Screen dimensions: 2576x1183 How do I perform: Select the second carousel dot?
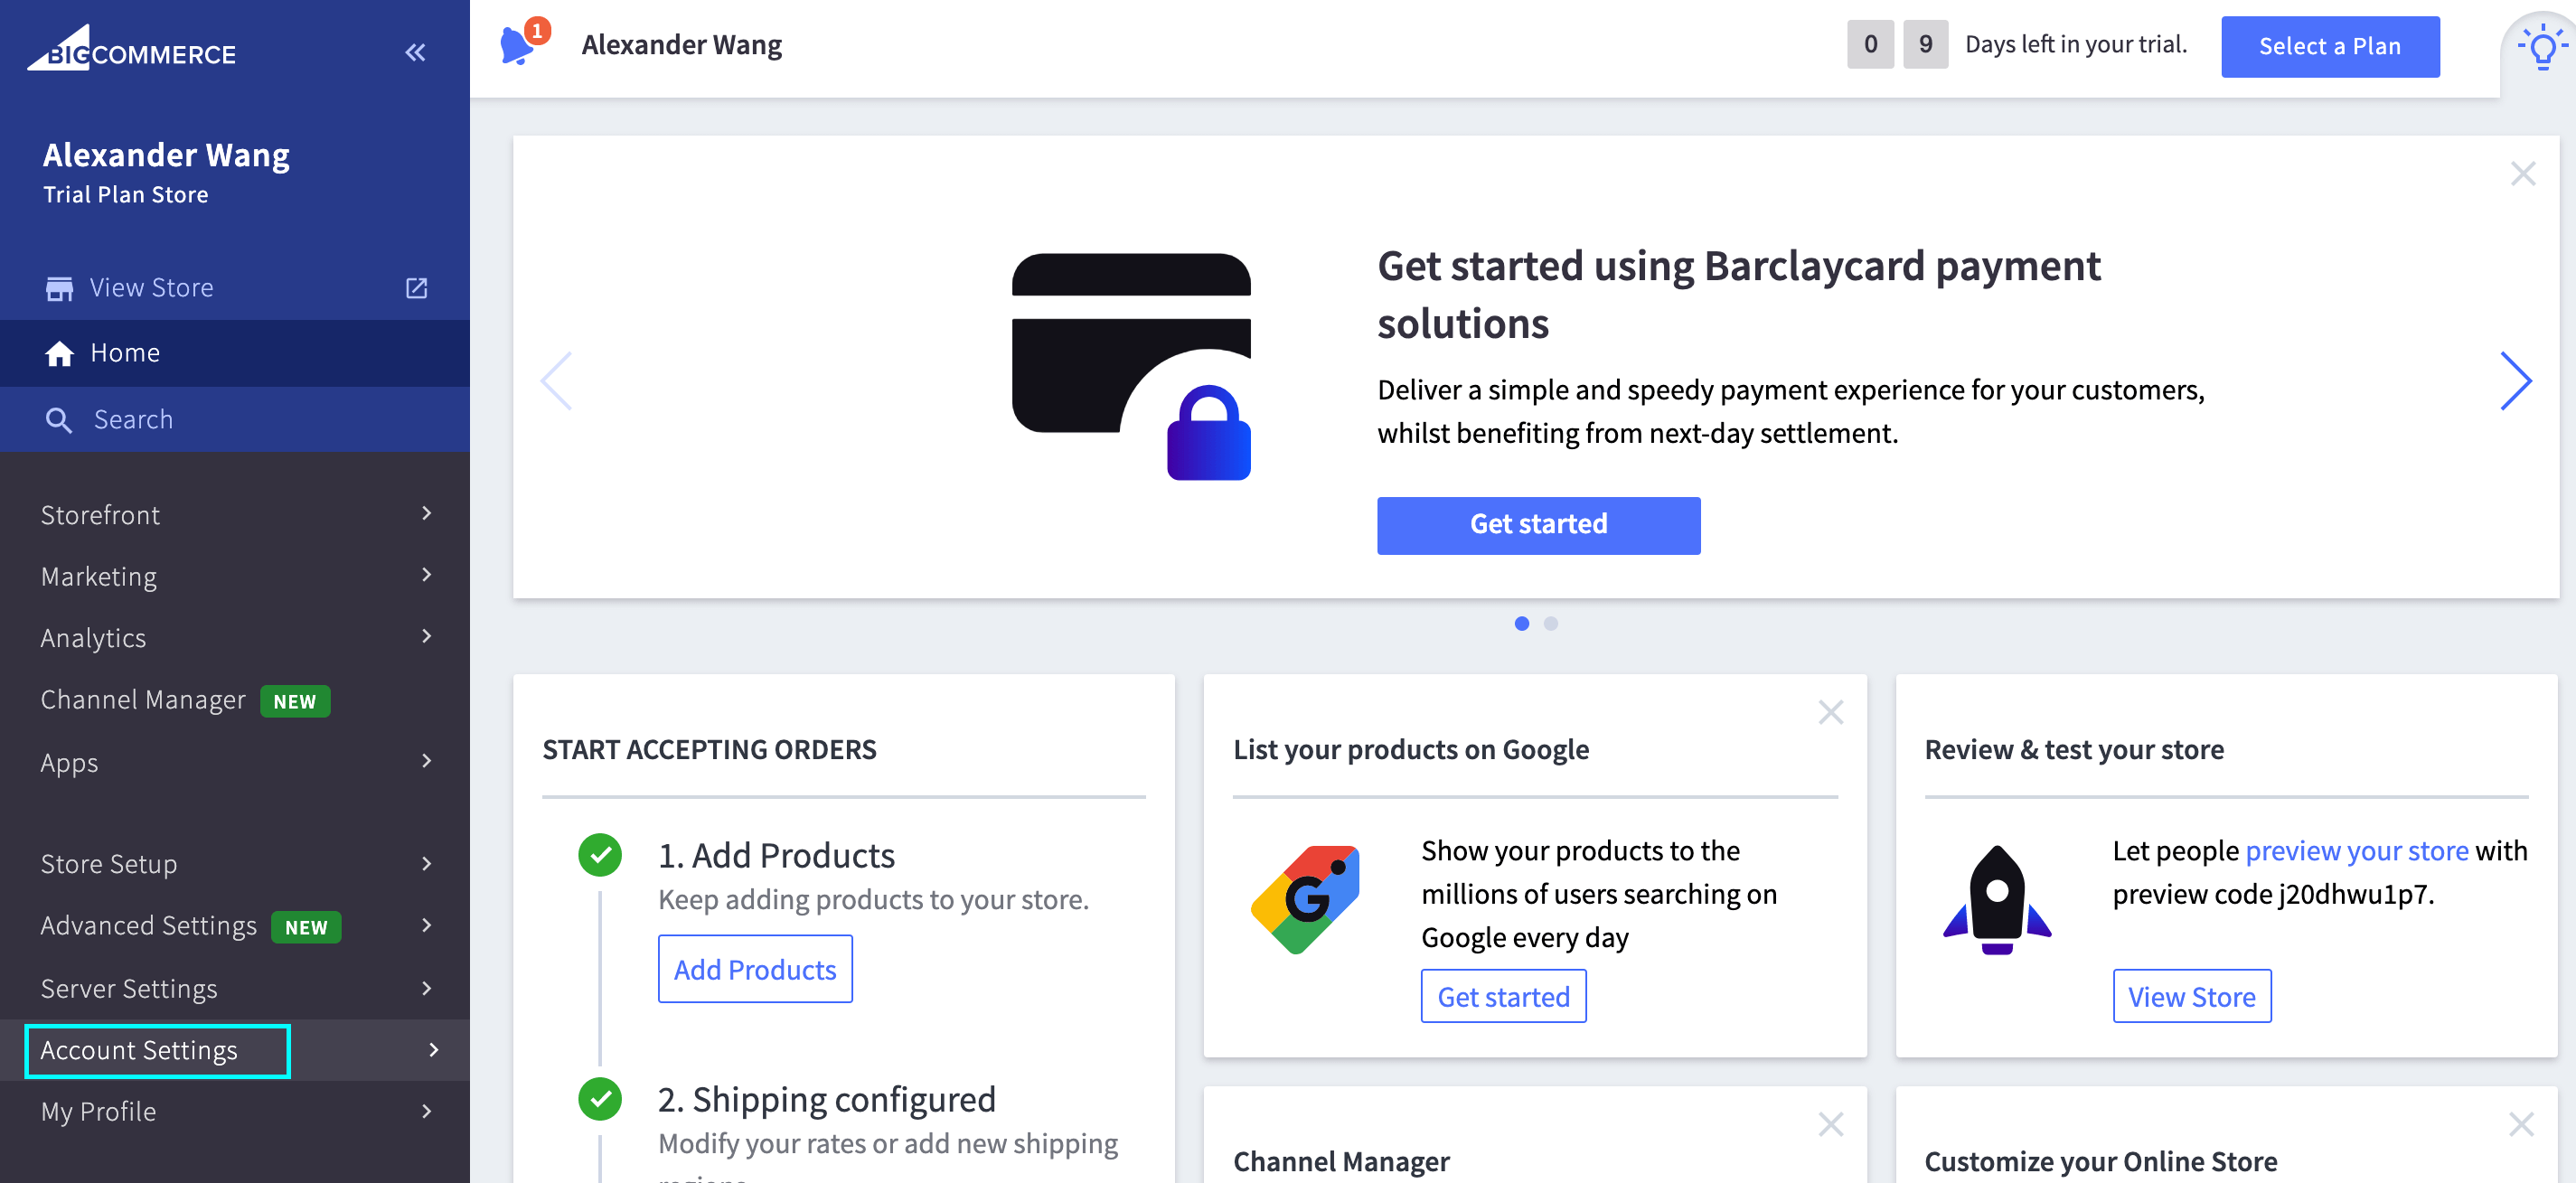tap(1550, 624)
